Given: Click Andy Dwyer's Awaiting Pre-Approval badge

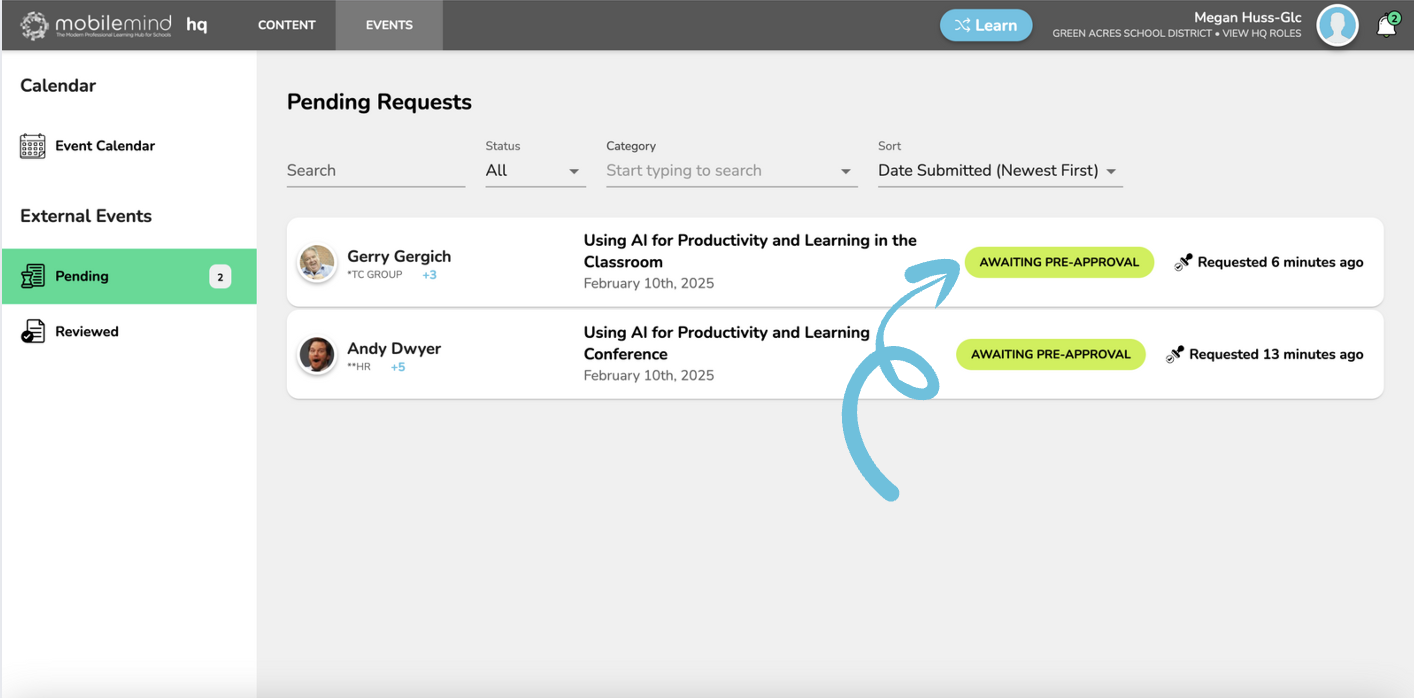Looking at the screenshot, I should pyautogui.click(x=1050, y=355).
